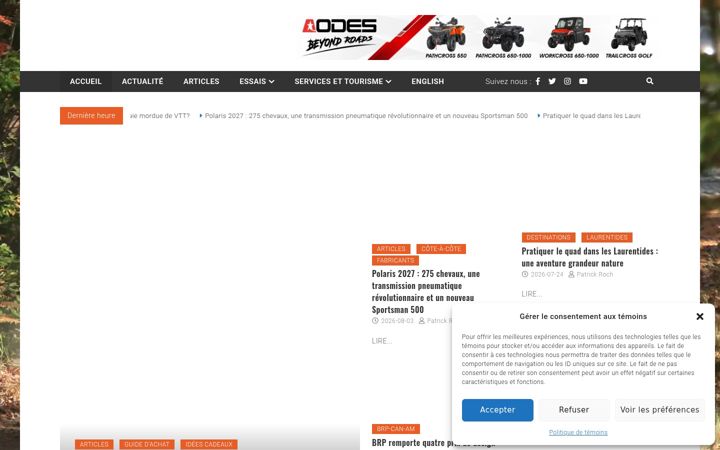The image size is (720, 450).
Task: Open article BRP remporte quatre prix
Action: pos(411,443)
